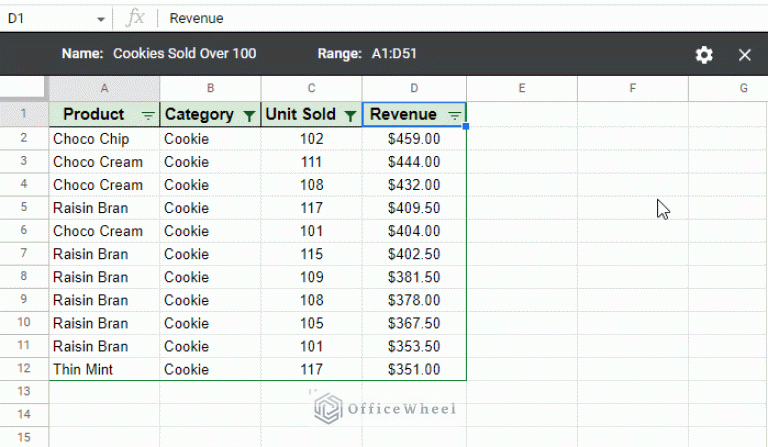The height and width of the screenshot is (447, 768).
Task: Select column E header
Action: click(x=522, y=88)
